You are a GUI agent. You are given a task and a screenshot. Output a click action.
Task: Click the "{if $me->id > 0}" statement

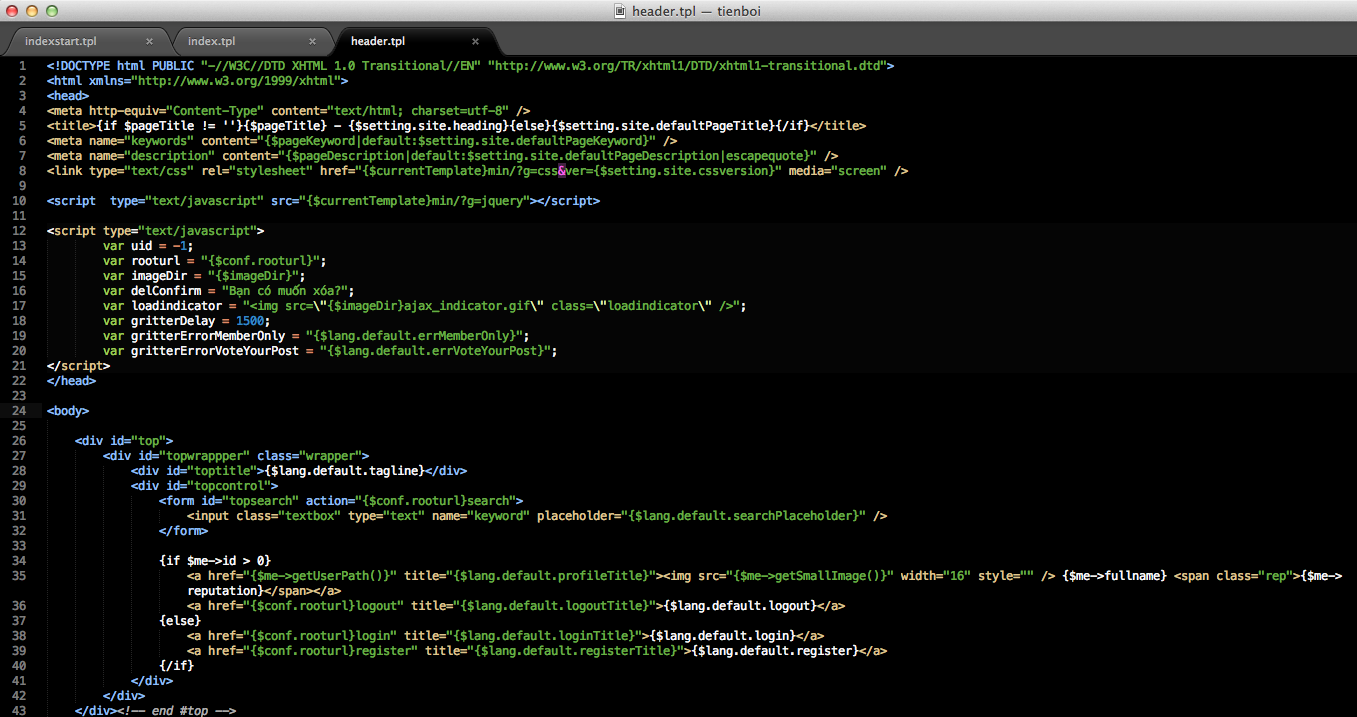[215, 561]
